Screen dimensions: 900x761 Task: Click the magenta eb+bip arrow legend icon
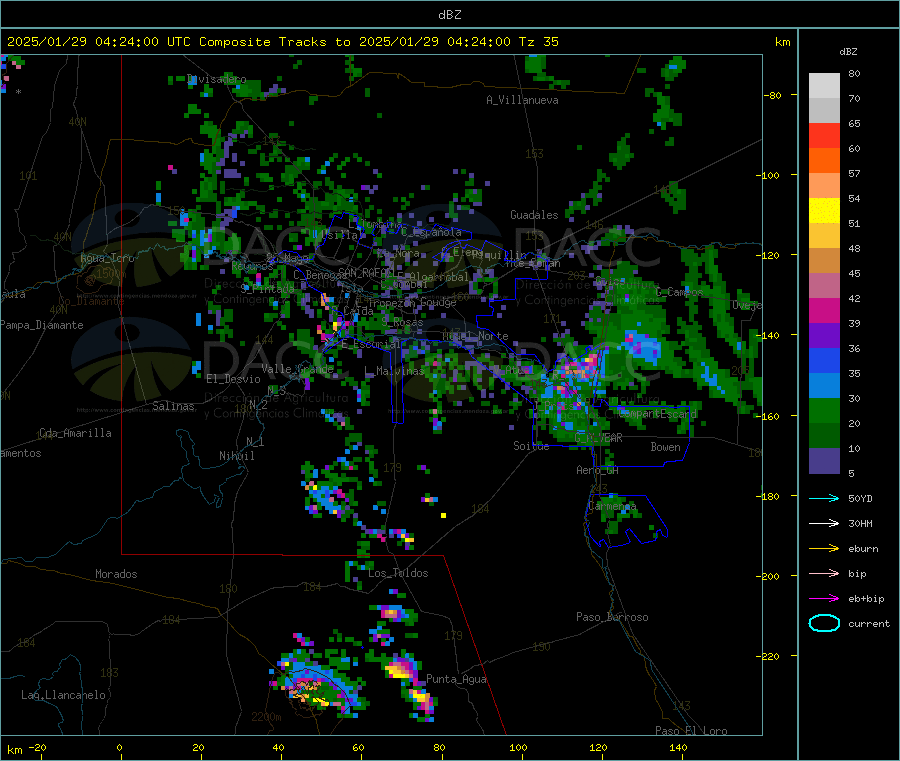click(824, 598)
